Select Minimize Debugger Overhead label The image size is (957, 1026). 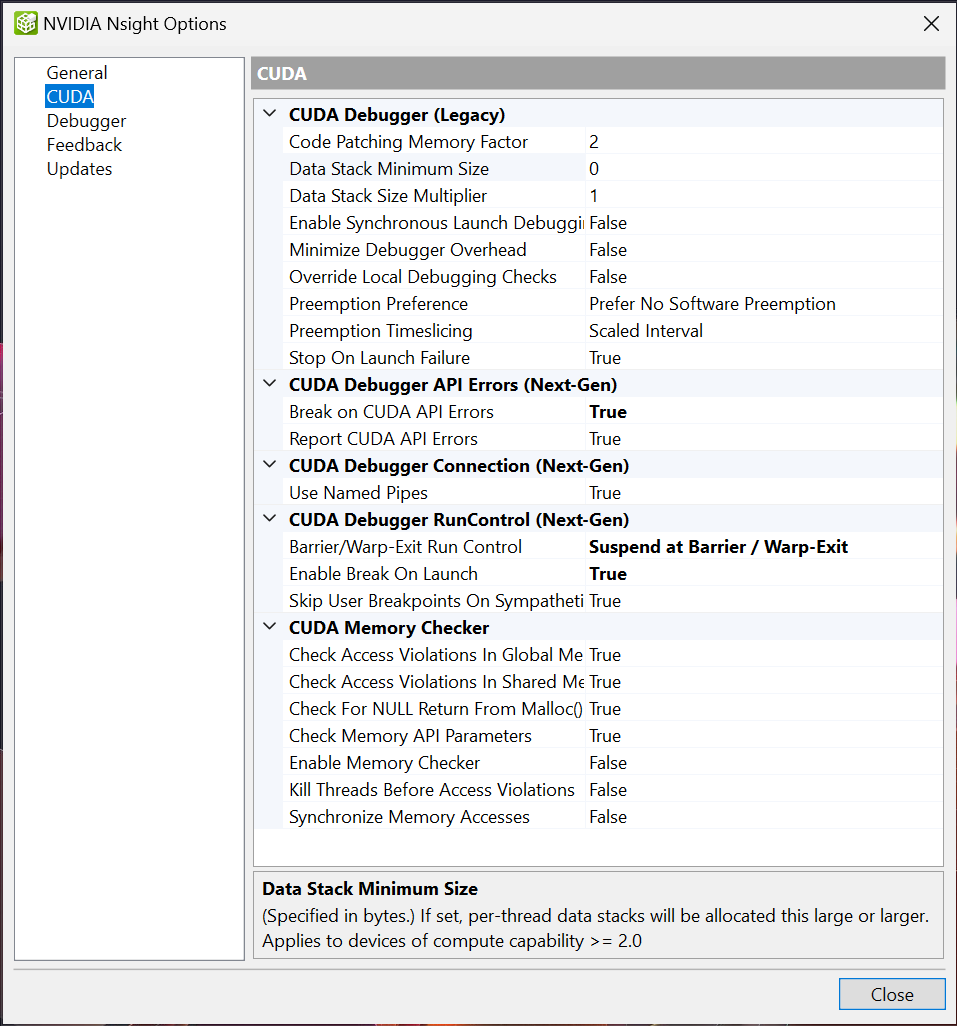[408, 249]
